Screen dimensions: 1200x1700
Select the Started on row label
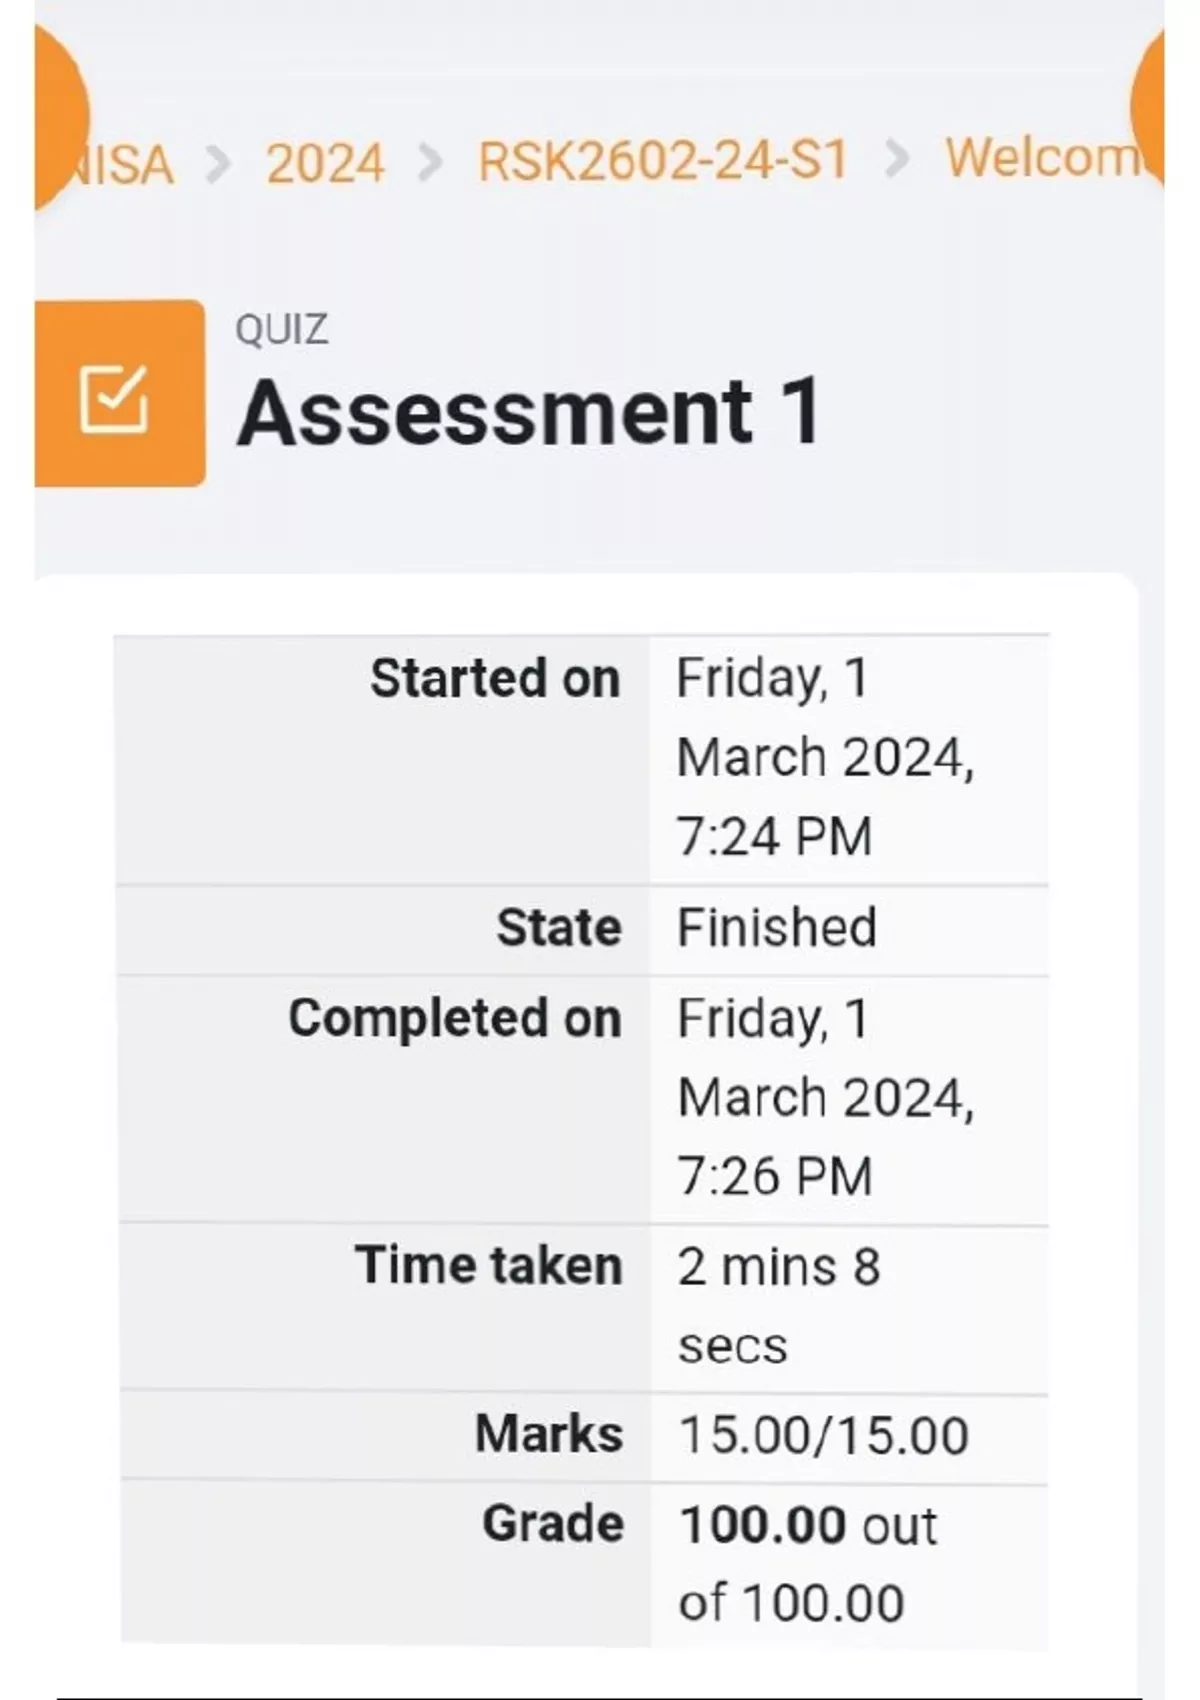[x=495, y=678]
